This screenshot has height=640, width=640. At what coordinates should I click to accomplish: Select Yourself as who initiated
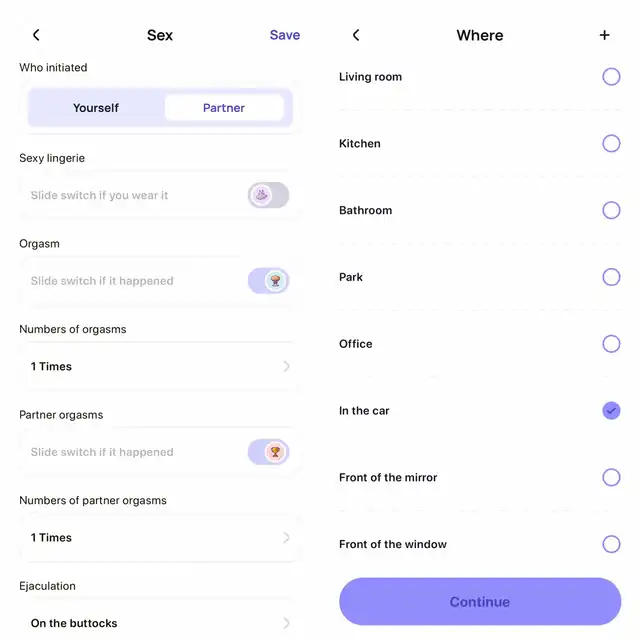pyautogui.click(x=96, y=108)
